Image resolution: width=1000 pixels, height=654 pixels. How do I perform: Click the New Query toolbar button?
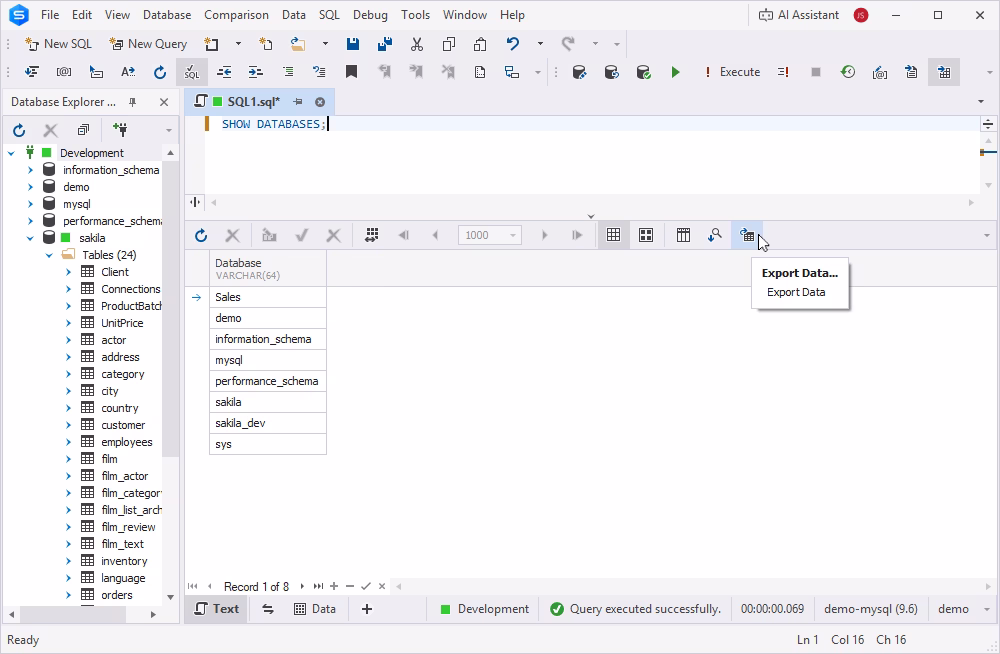click(148, 44)
